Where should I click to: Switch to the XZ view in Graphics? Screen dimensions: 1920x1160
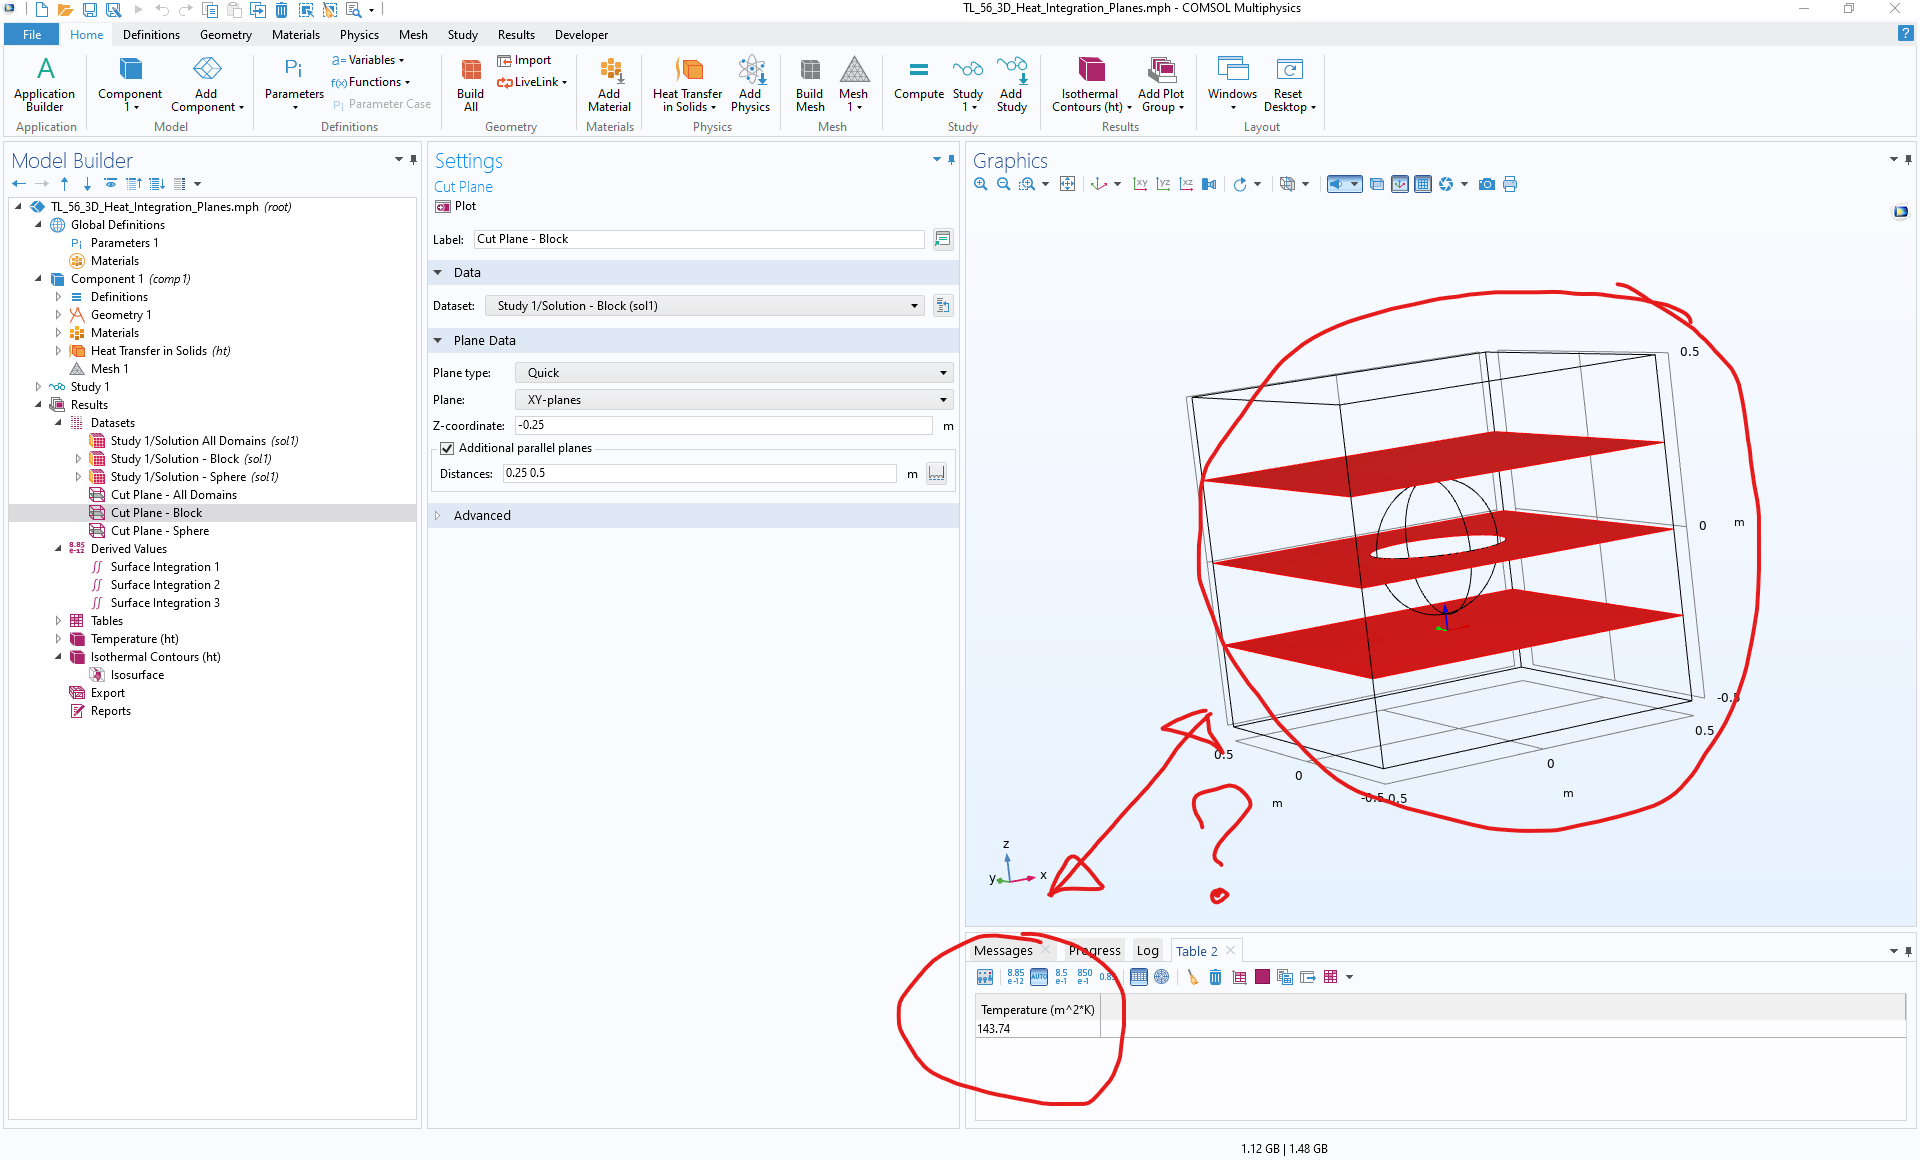[x=1186, y=184]
